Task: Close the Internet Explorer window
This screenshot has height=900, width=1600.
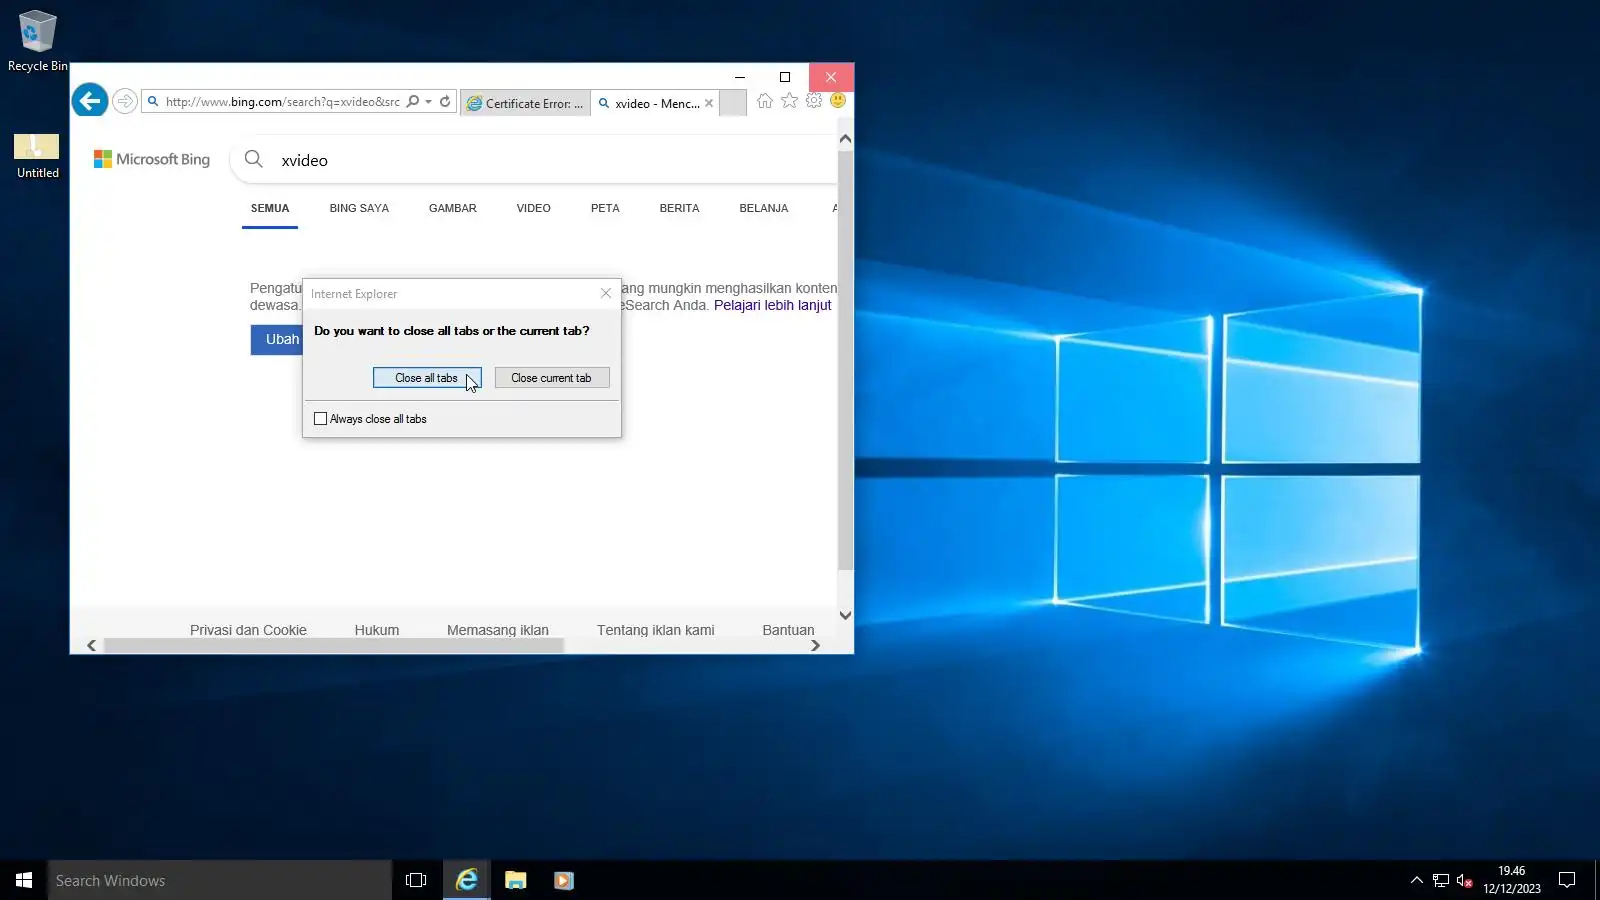Action: tap(831, 77)
